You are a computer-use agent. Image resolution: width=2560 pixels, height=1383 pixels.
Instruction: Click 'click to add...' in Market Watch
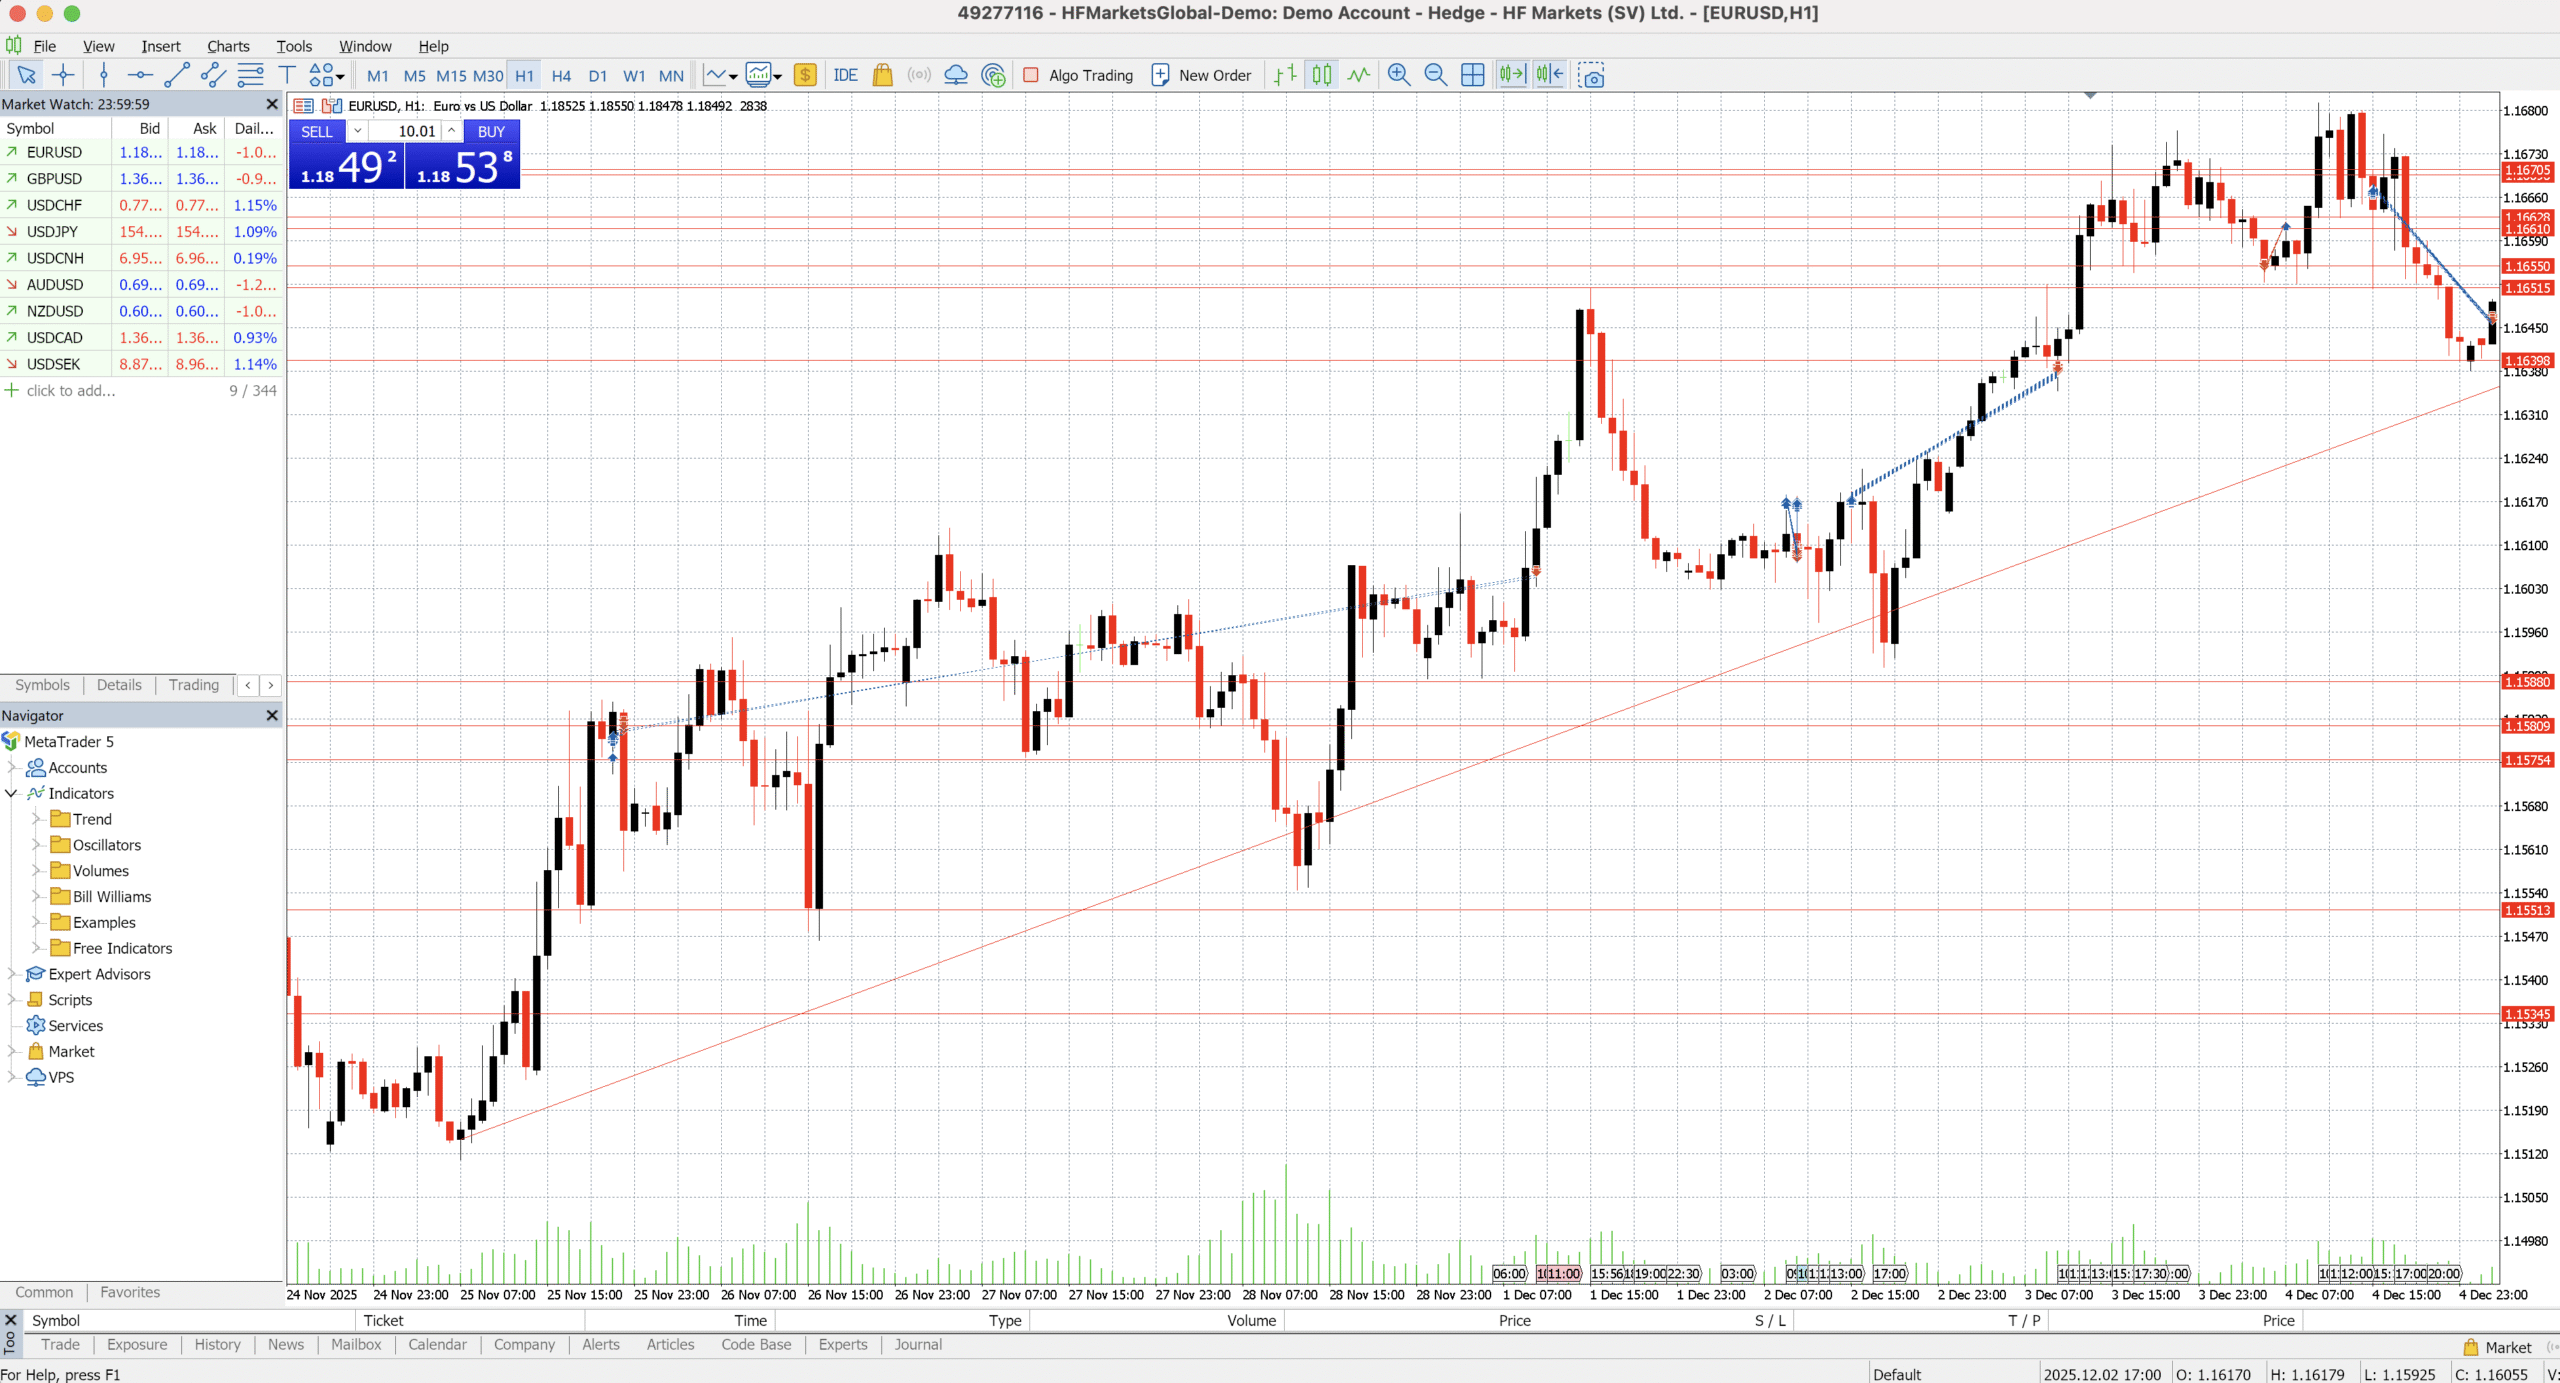pyautogui.click(x=70, y=390)
